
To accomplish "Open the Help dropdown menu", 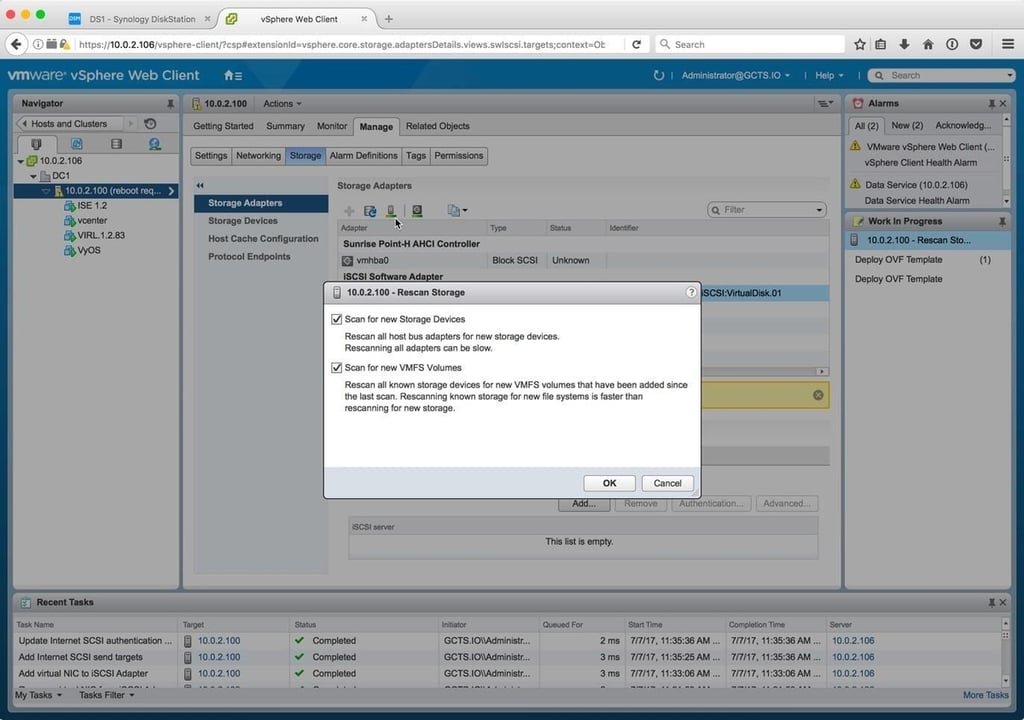I will [x=829, y=75].
